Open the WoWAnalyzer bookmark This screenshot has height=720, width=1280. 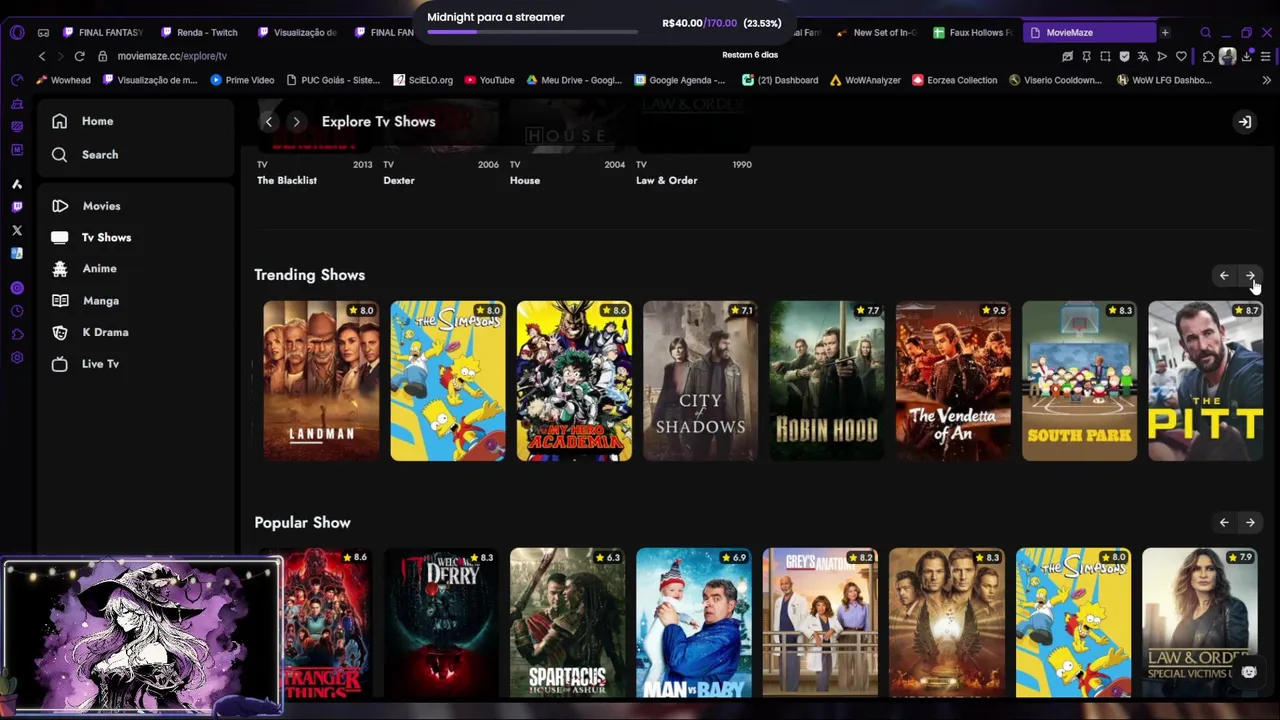point(866,80)
